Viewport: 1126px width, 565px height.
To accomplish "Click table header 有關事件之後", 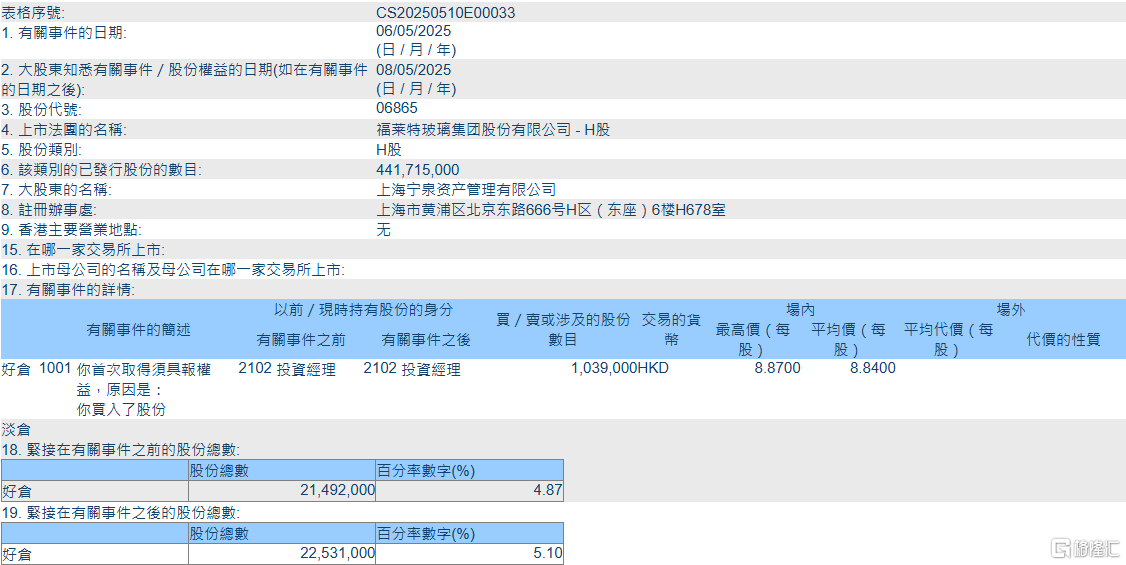I will point(426,340).
